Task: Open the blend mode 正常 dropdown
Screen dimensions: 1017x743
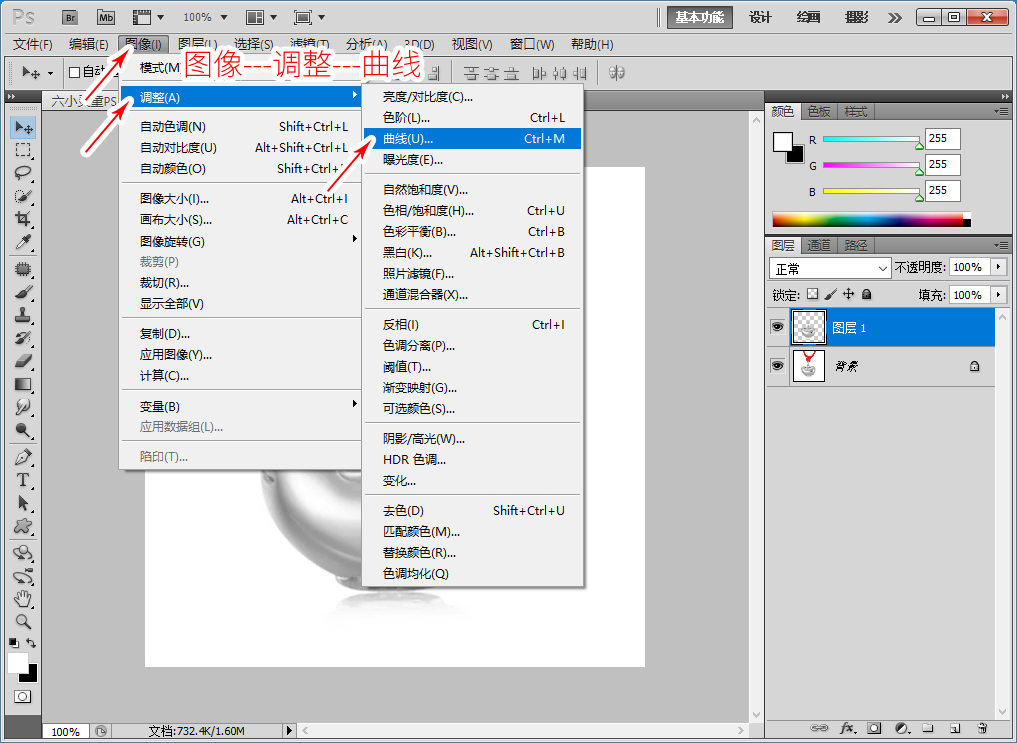Action: [x=830, y=268]
